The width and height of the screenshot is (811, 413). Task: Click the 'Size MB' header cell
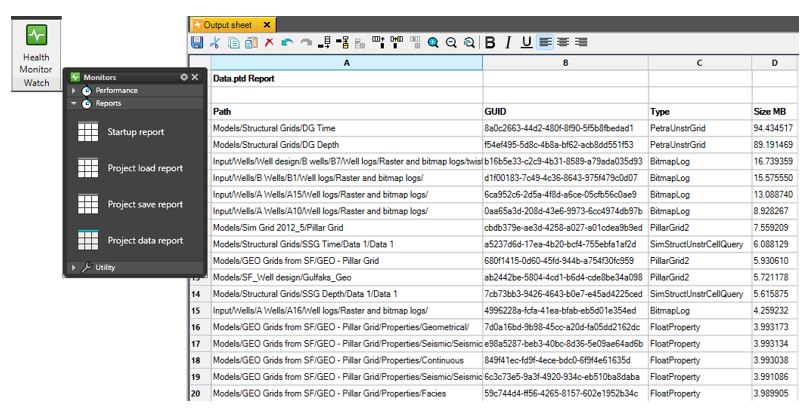pos(774,112)
